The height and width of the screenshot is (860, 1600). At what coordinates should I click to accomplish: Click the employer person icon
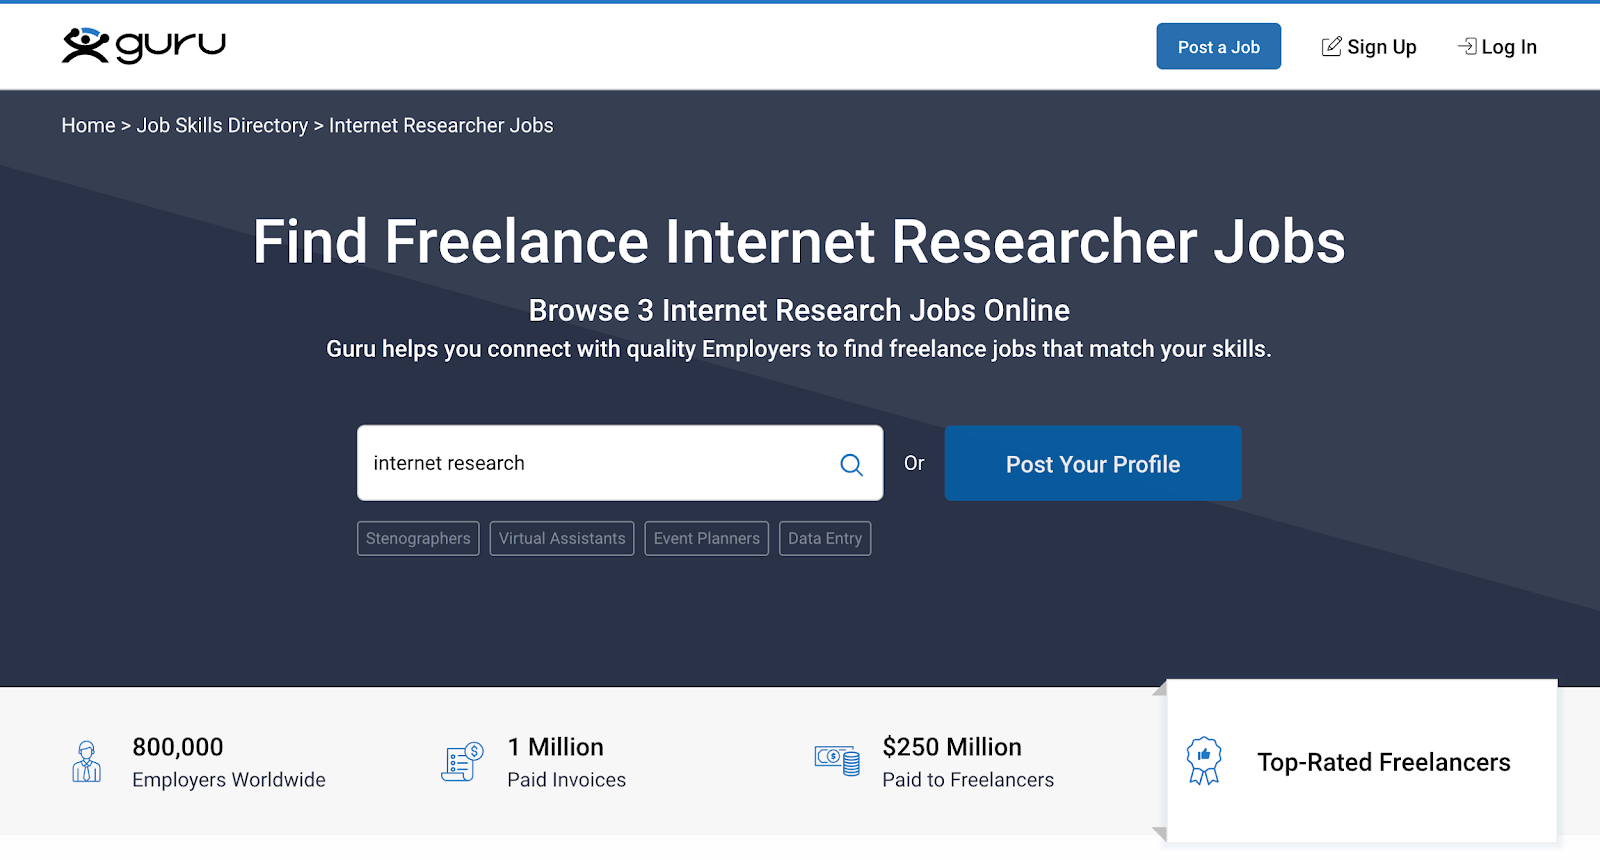[87, 762]
